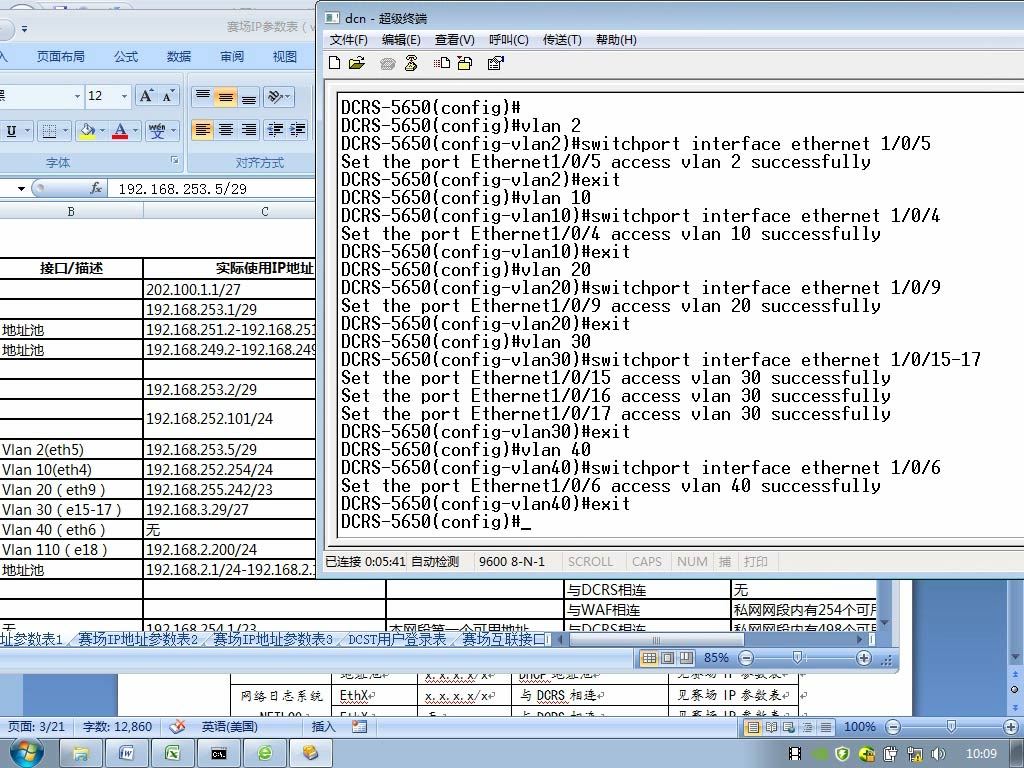Click Open file icon in HyperTerminal toolbar
Viewport: 1024px width, 768px height.
(x=357, y=63)
